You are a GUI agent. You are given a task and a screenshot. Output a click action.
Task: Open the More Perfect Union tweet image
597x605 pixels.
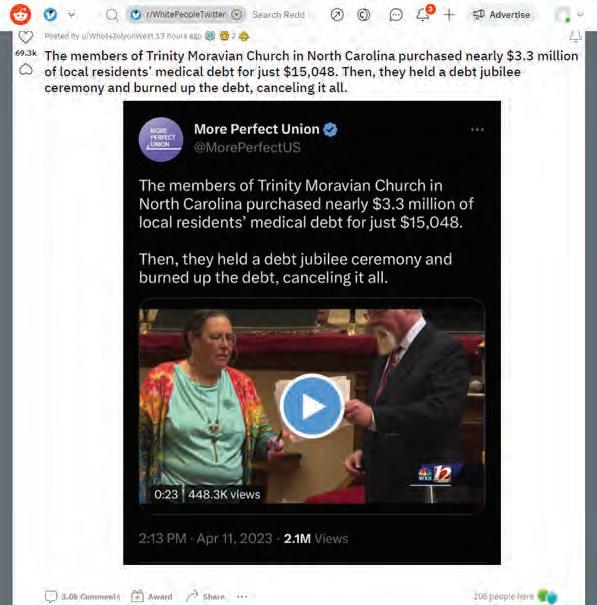[312, 333]
